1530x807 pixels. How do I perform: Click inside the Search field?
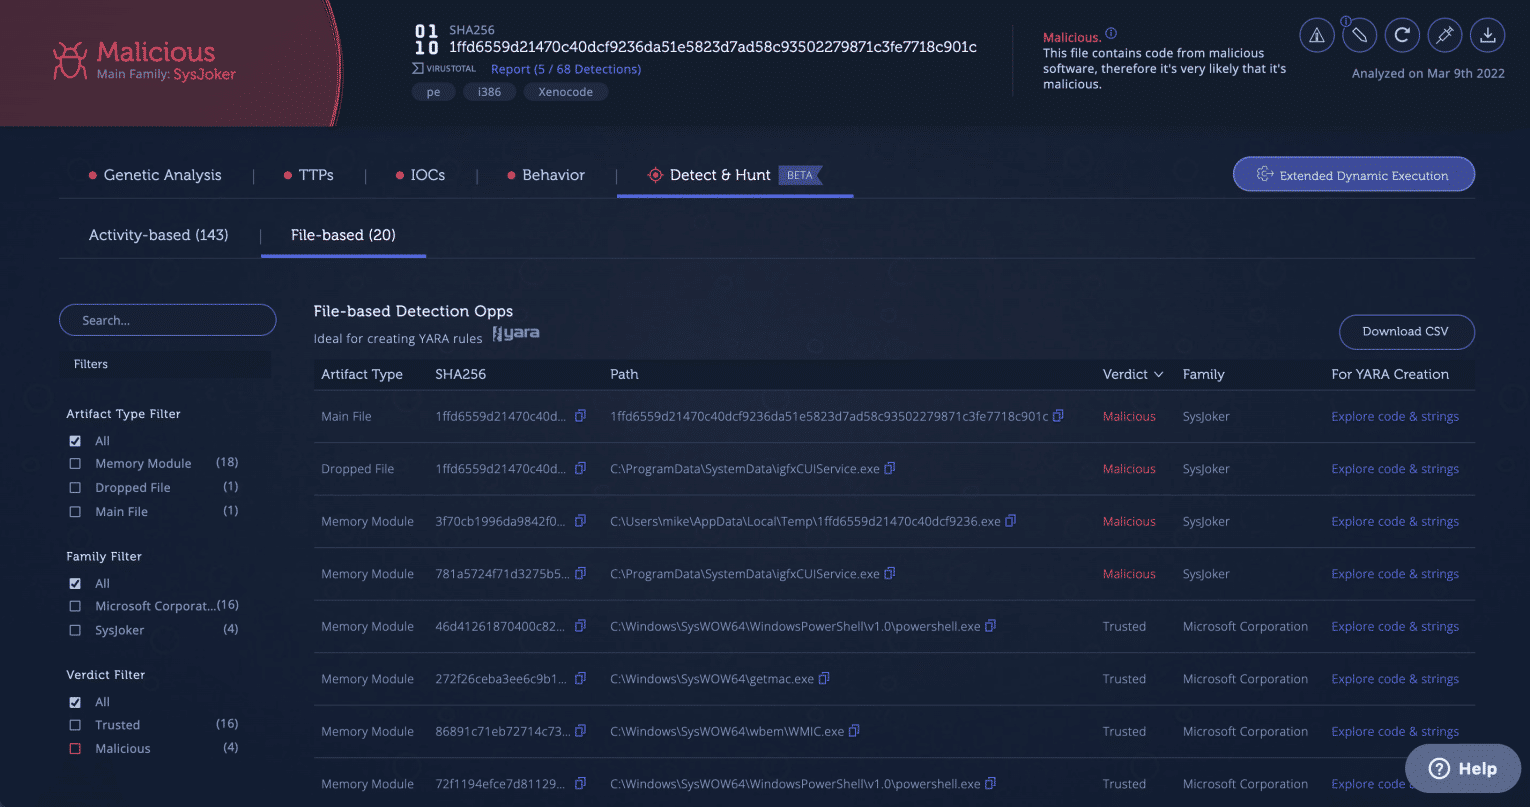(167, 319)
